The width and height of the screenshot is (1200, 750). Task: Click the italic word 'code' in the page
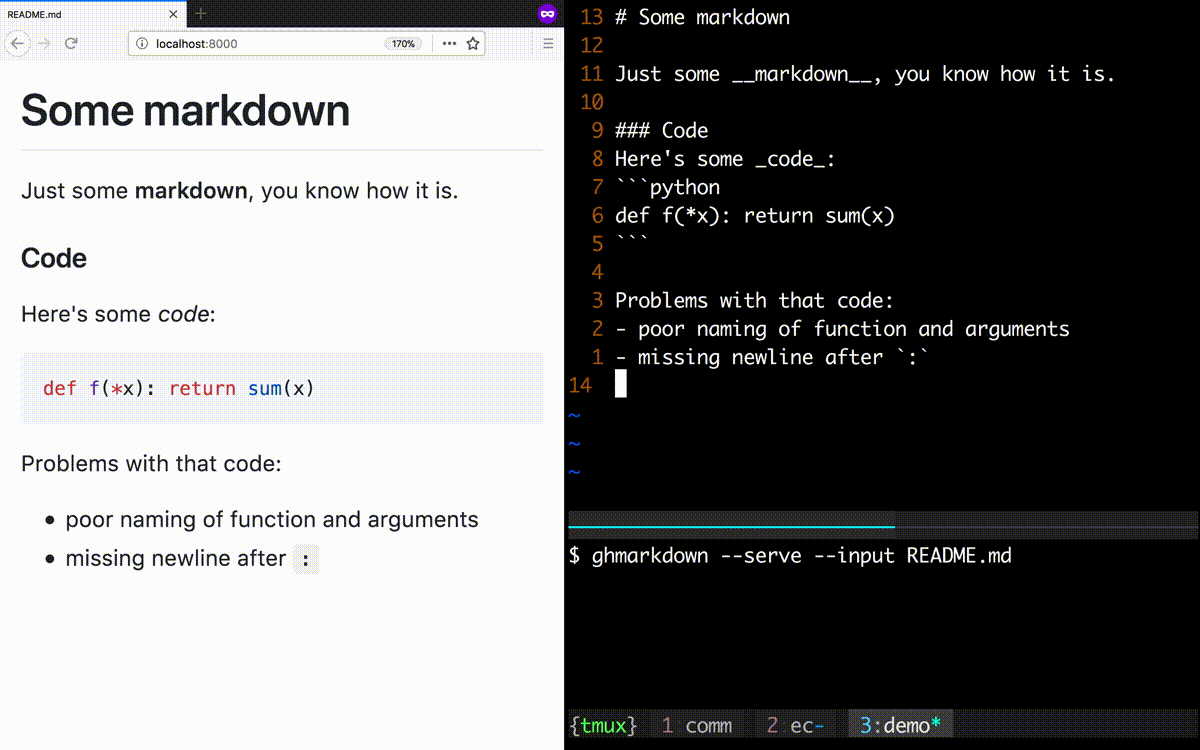click(x=183, y=314)
